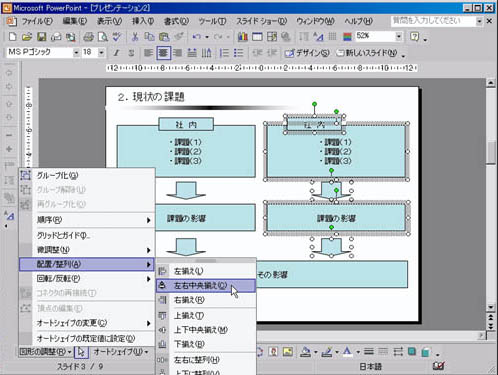Open the line color dropdown arrow
This screenshot has width=498, height=375.
click(337, 352)
